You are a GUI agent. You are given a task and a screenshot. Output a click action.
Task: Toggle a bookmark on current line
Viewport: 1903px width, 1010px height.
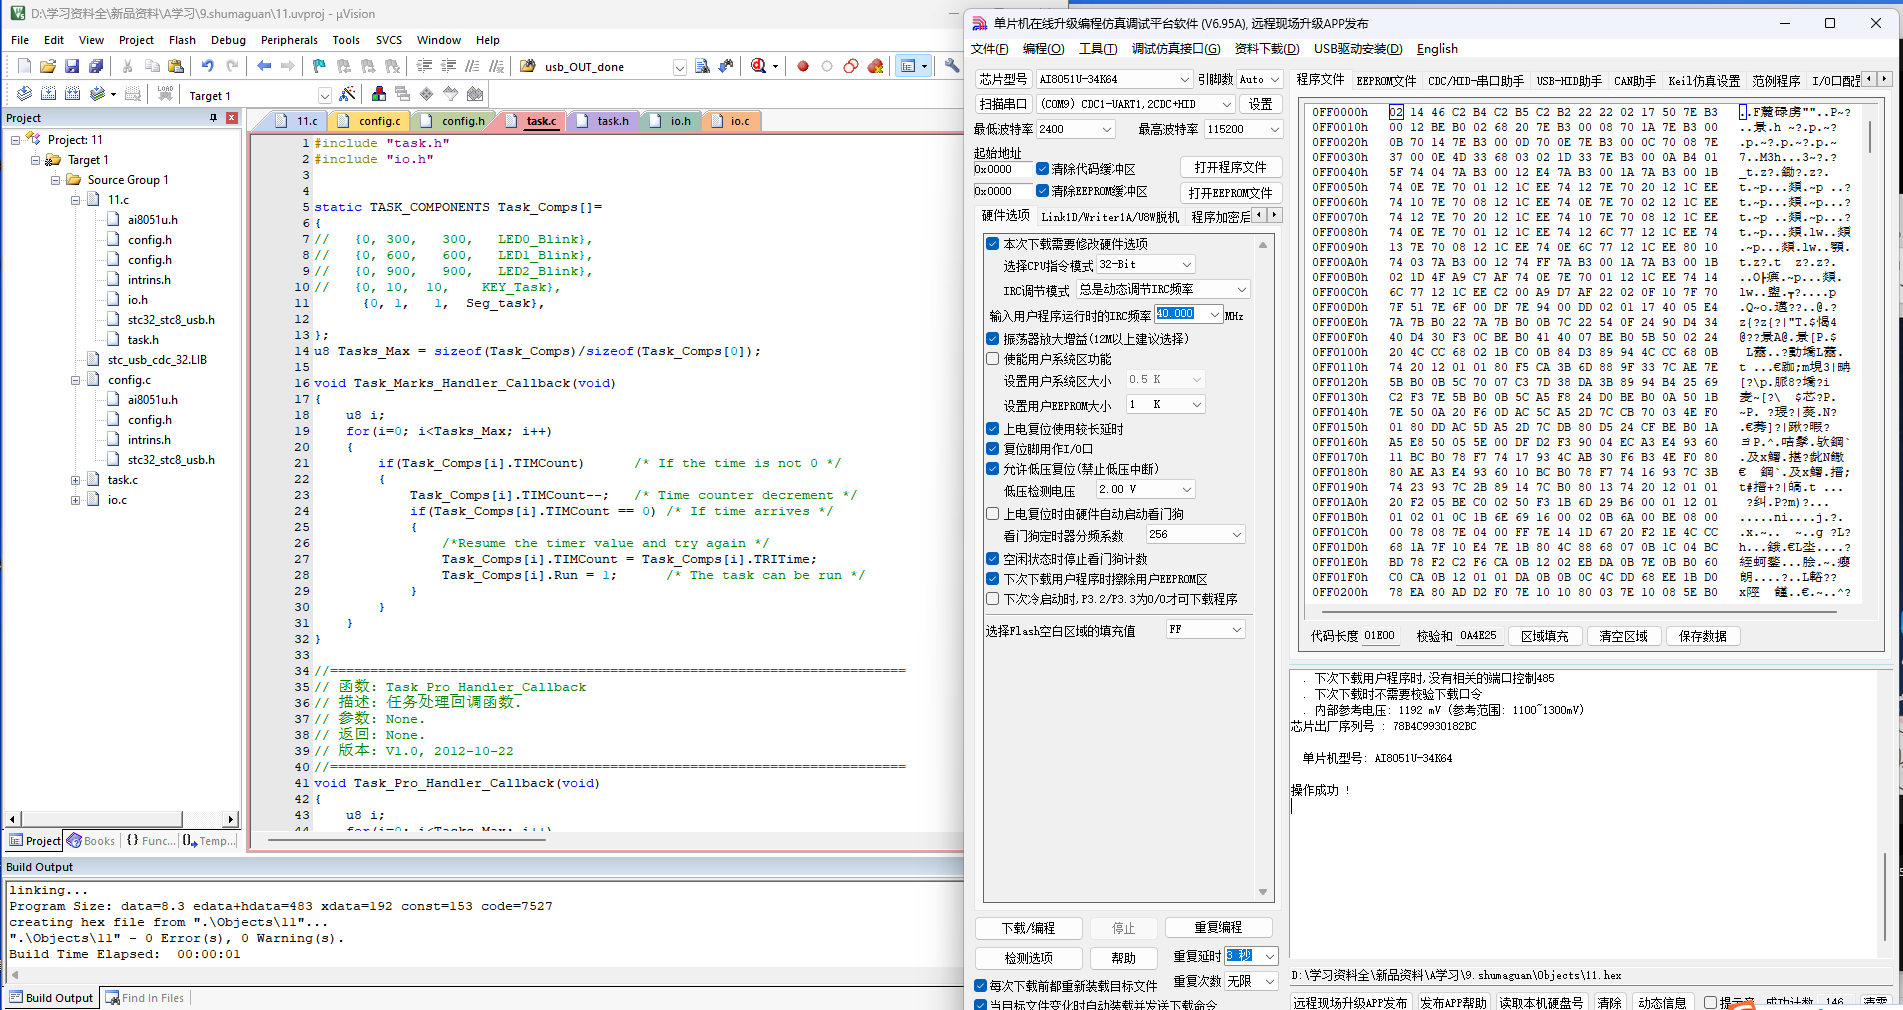(319, 66)
